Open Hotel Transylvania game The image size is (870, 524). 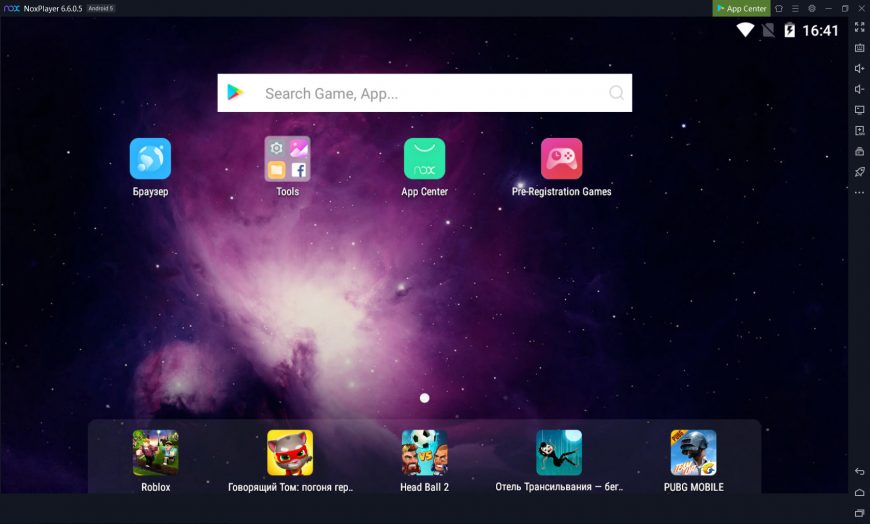[559, 453]
